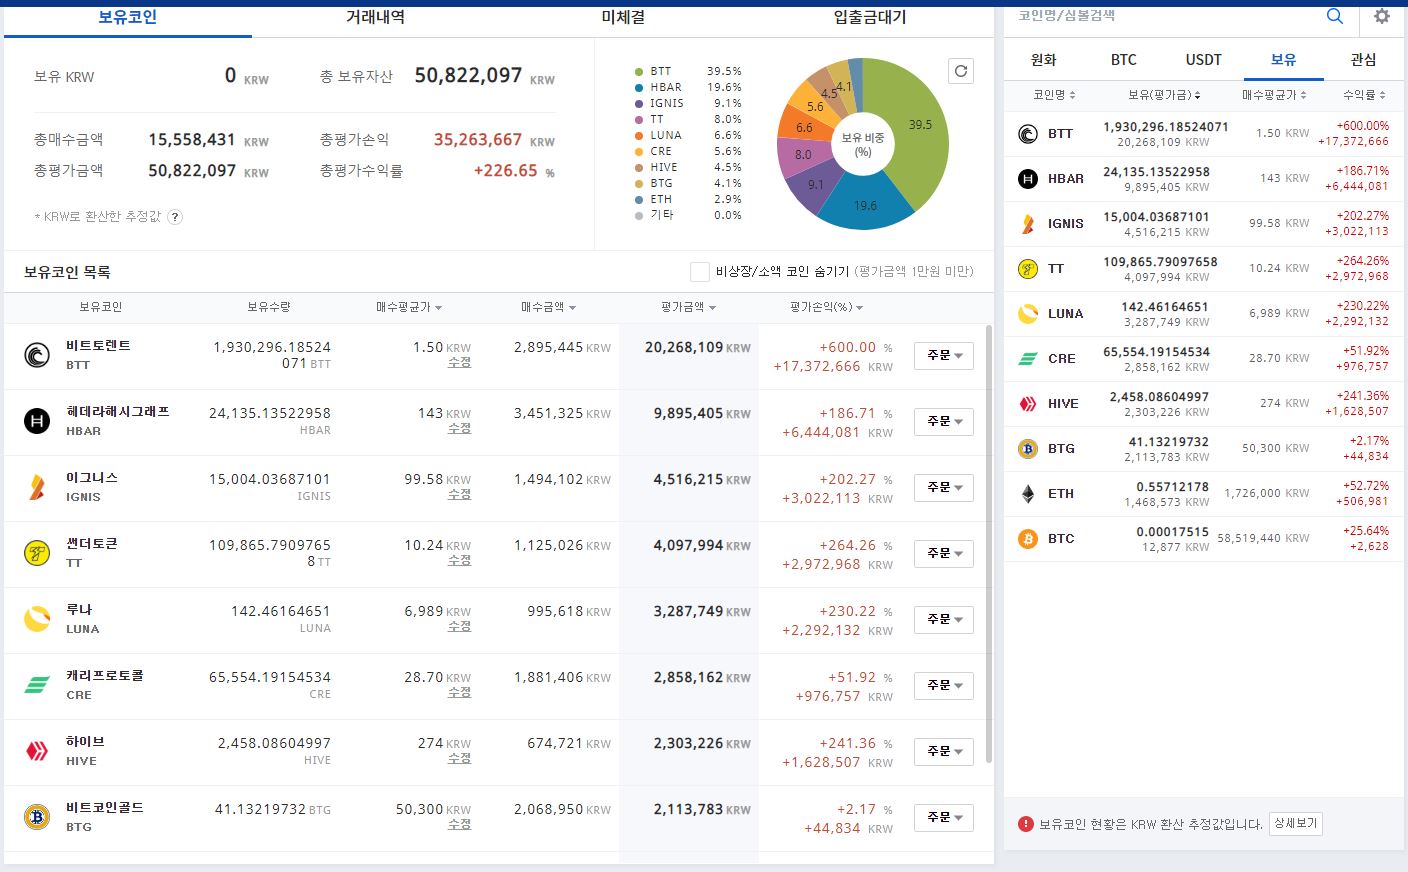Click 수정 link for 하이브 average price

click(459, 759)
